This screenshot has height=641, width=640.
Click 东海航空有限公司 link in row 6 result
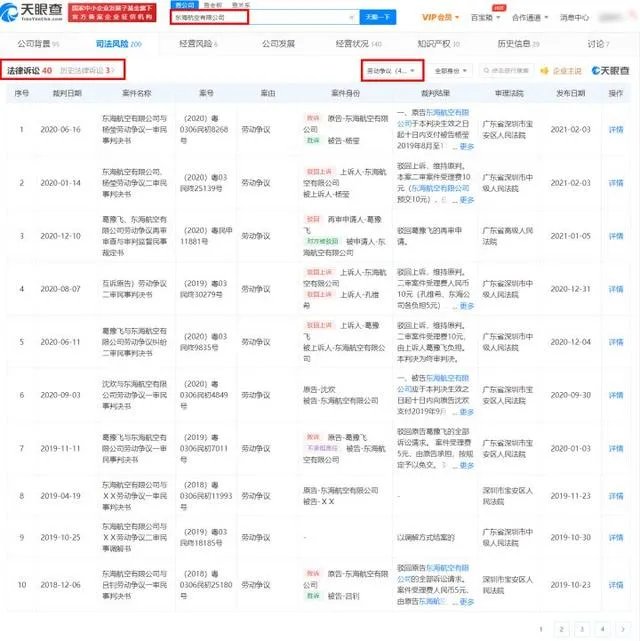433,383
